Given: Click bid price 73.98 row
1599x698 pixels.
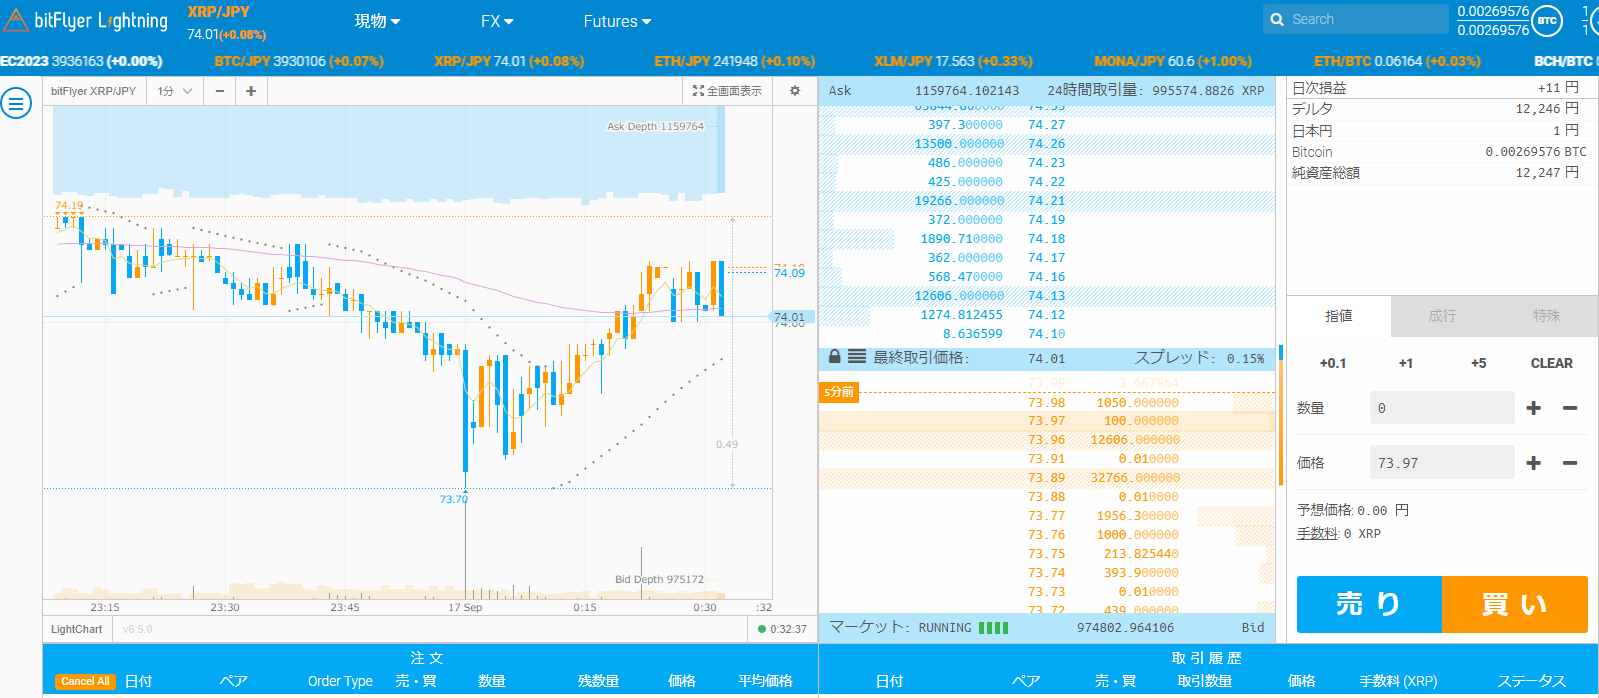Looking at the screenshot, I should [1047, 403].
